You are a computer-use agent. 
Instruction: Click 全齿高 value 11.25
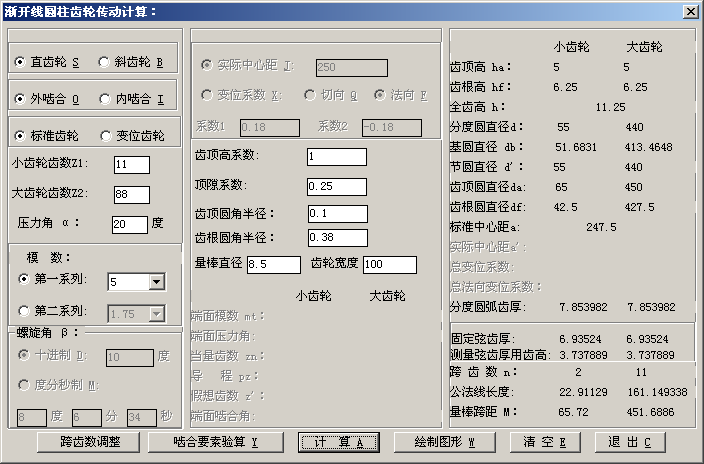click(611, 107)
